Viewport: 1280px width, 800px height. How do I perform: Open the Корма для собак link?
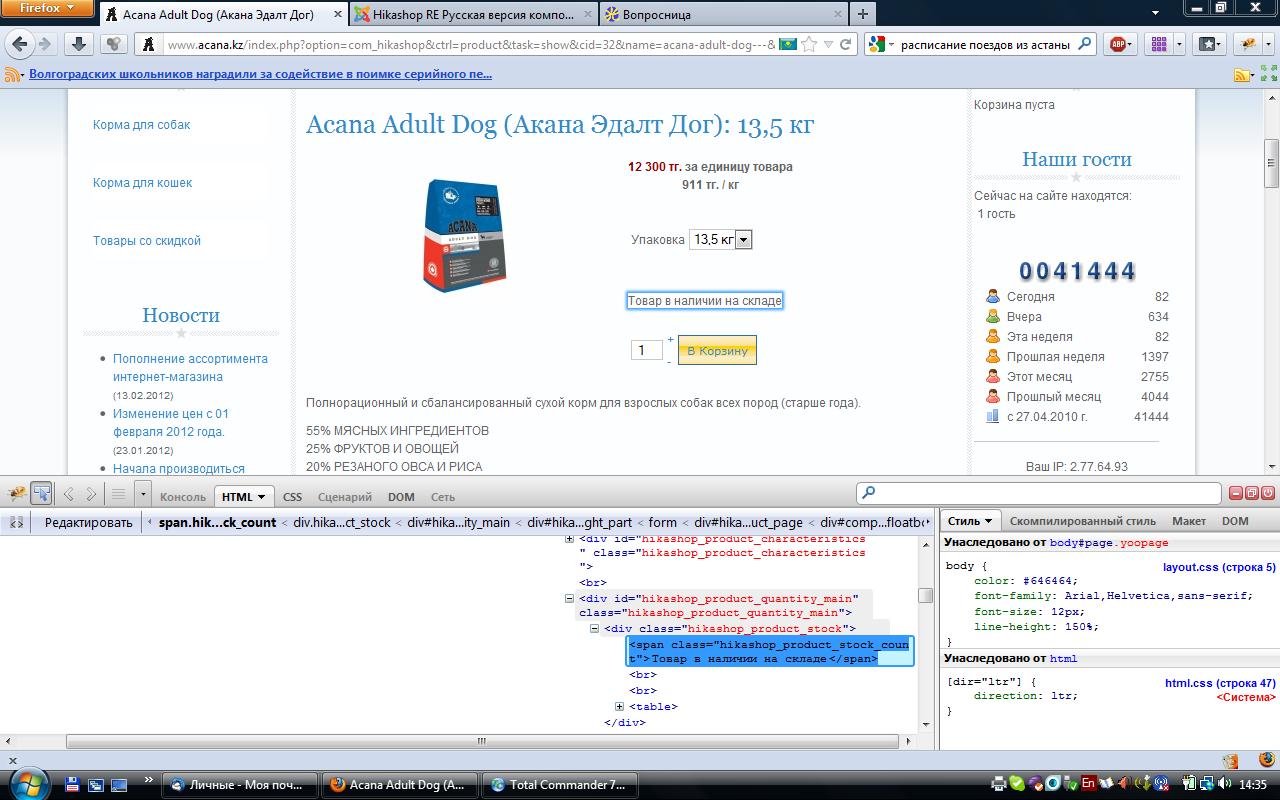click(x=141, y=125)
